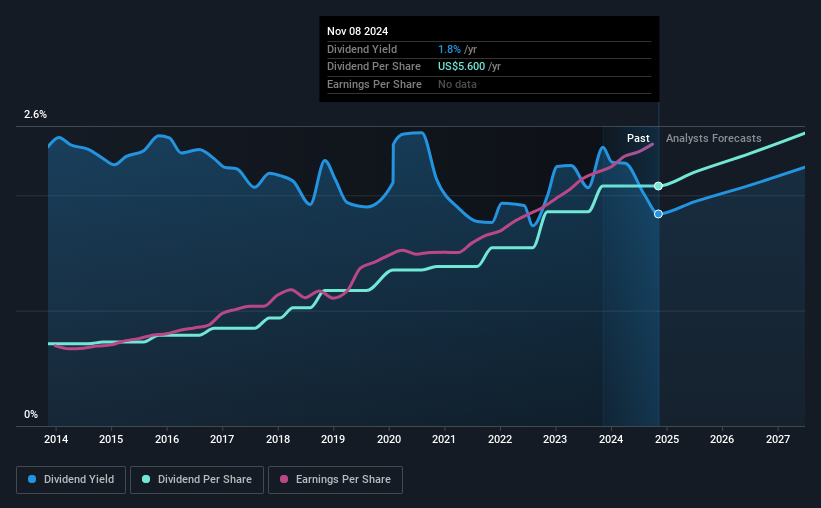Click the Nov 08 2024 tooltip date

[358, 31]
